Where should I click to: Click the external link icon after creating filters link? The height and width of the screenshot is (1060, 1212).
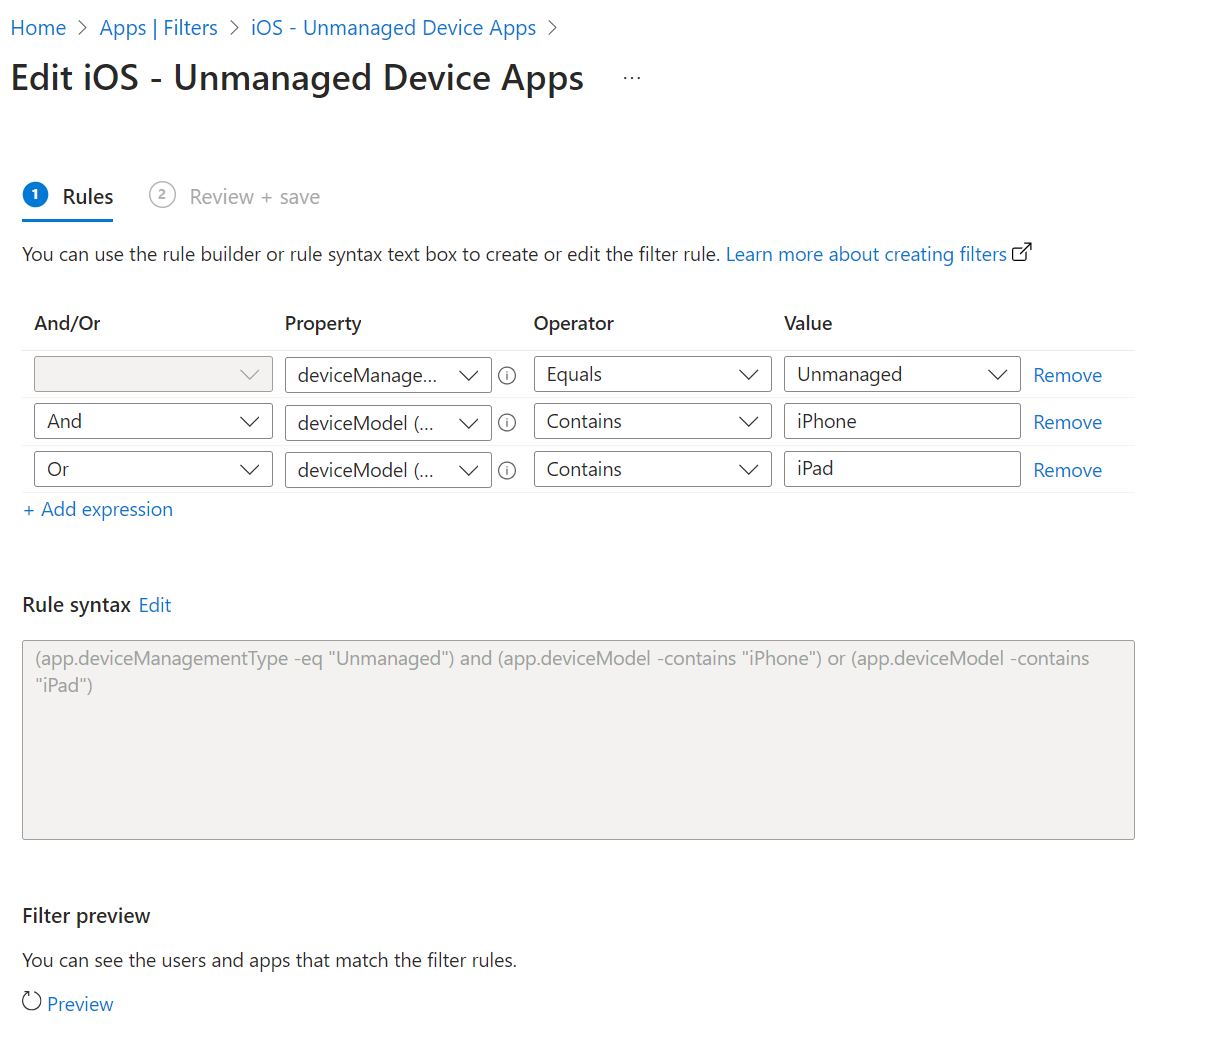pyautogui.click(x=1022, y=253)
